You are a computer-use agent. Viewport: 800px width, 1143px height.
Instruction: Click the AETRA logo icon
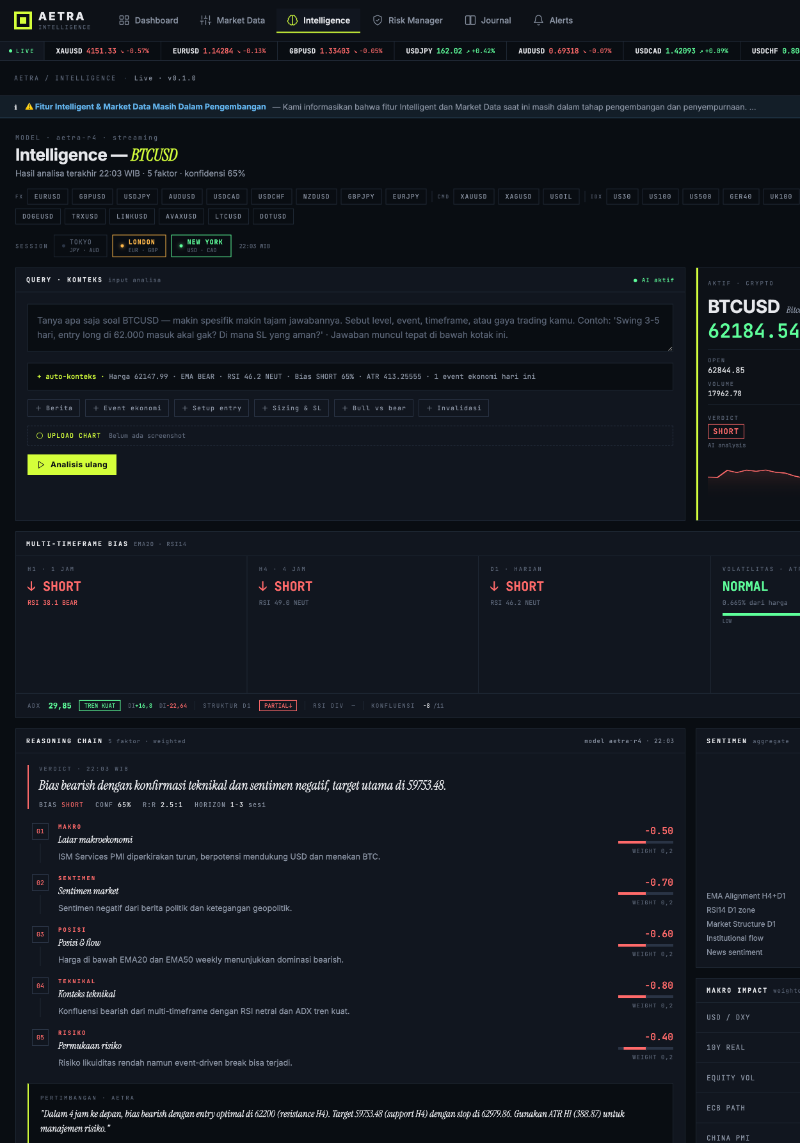(x=23, y=20)
